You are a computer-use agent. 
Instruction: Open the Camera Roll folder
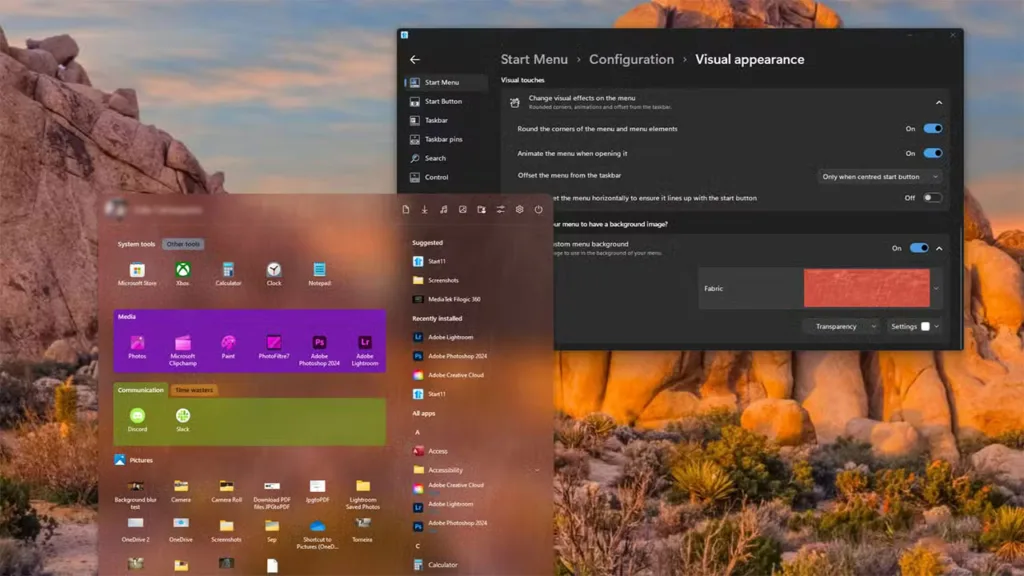(227, 491)
